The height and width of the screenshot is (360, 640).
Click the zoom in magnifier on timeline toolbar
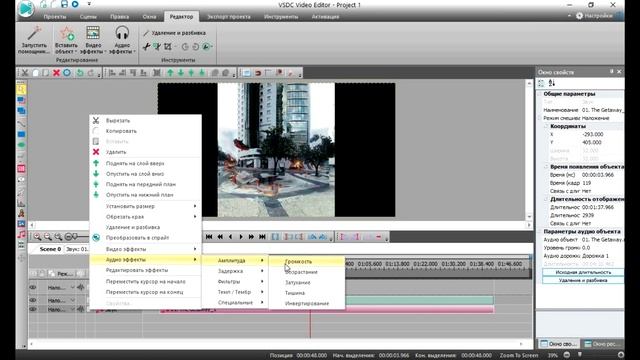37,237
